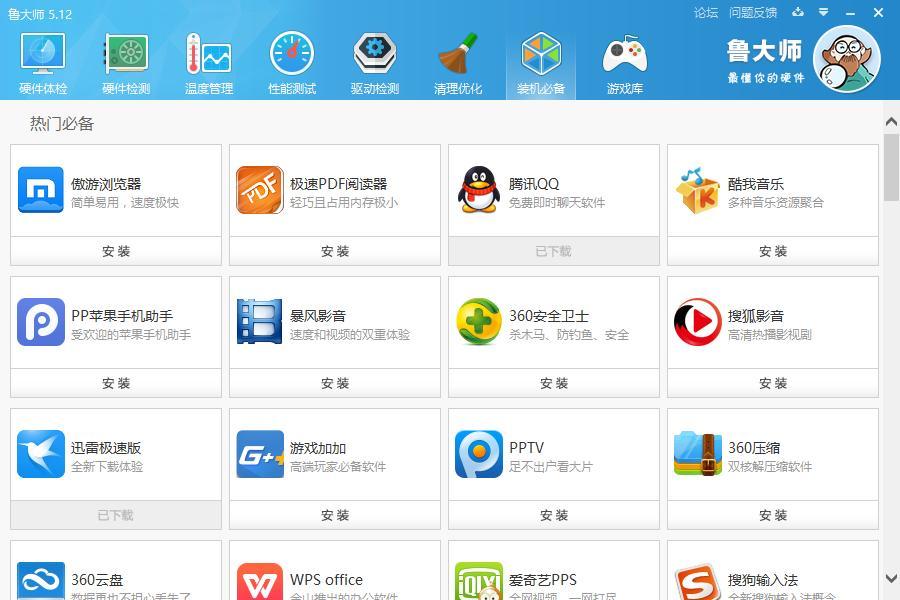The image size is (900, 600).
Task: Click the vertical scrollbar thumb
Action: [891, 167]
